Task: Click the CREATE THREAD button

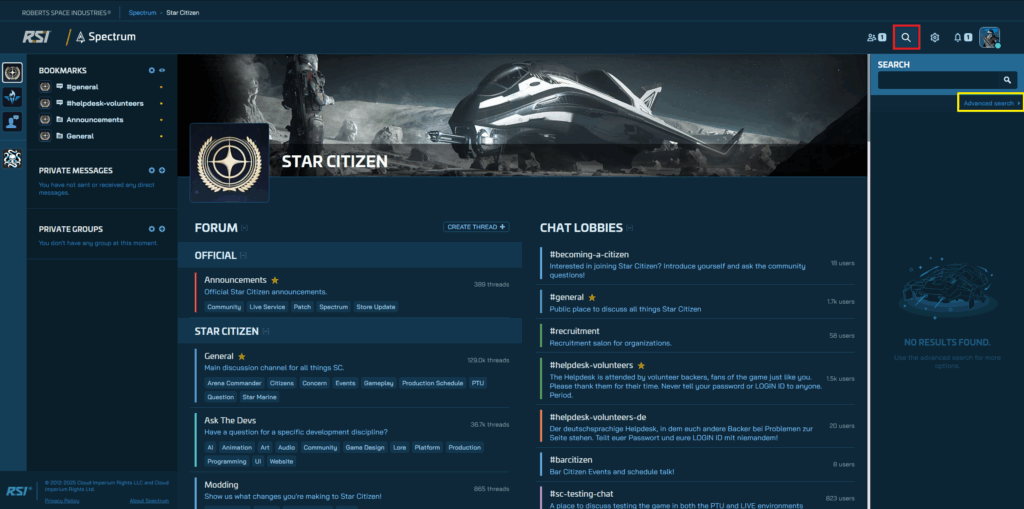Action: (476, 227)
